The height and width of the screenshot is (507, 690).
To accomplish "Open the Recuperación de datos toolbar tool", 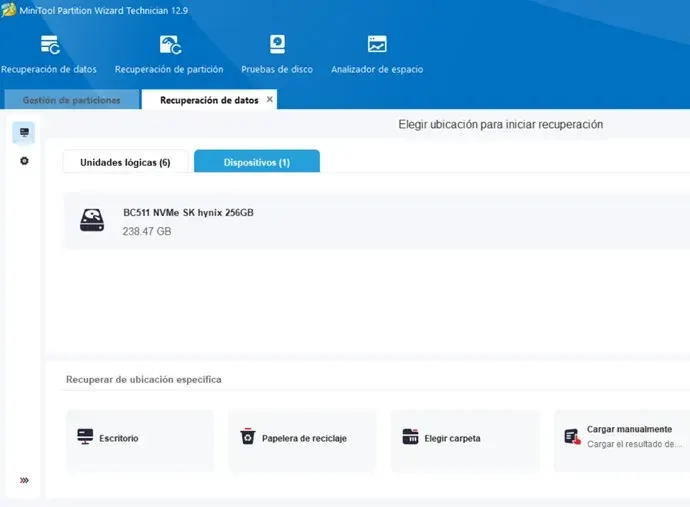I will 48,55.
